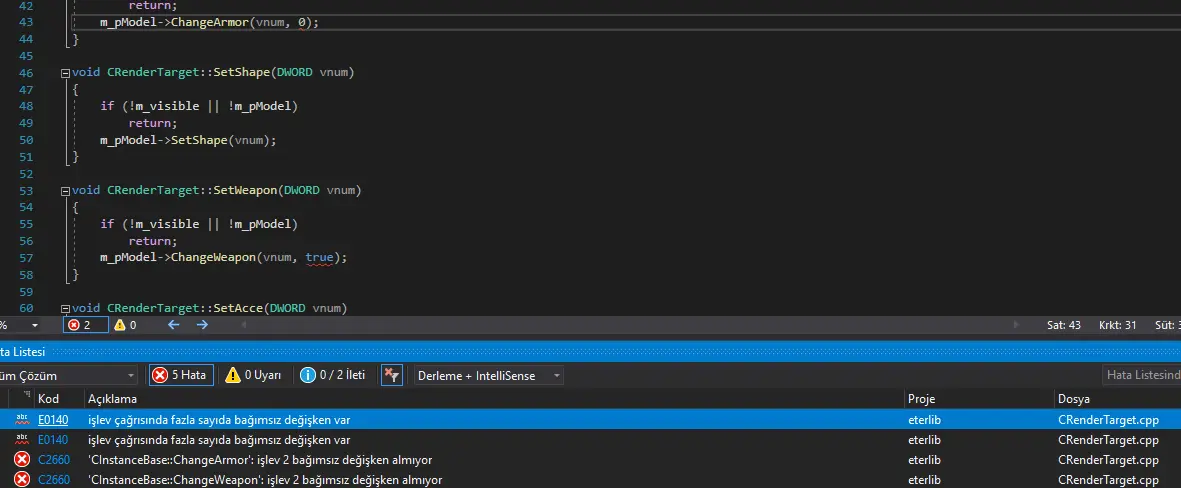Toggle the 0 Uyarı warnings filter
This screenshot has width=1181, height=488.
coord(252,375)
